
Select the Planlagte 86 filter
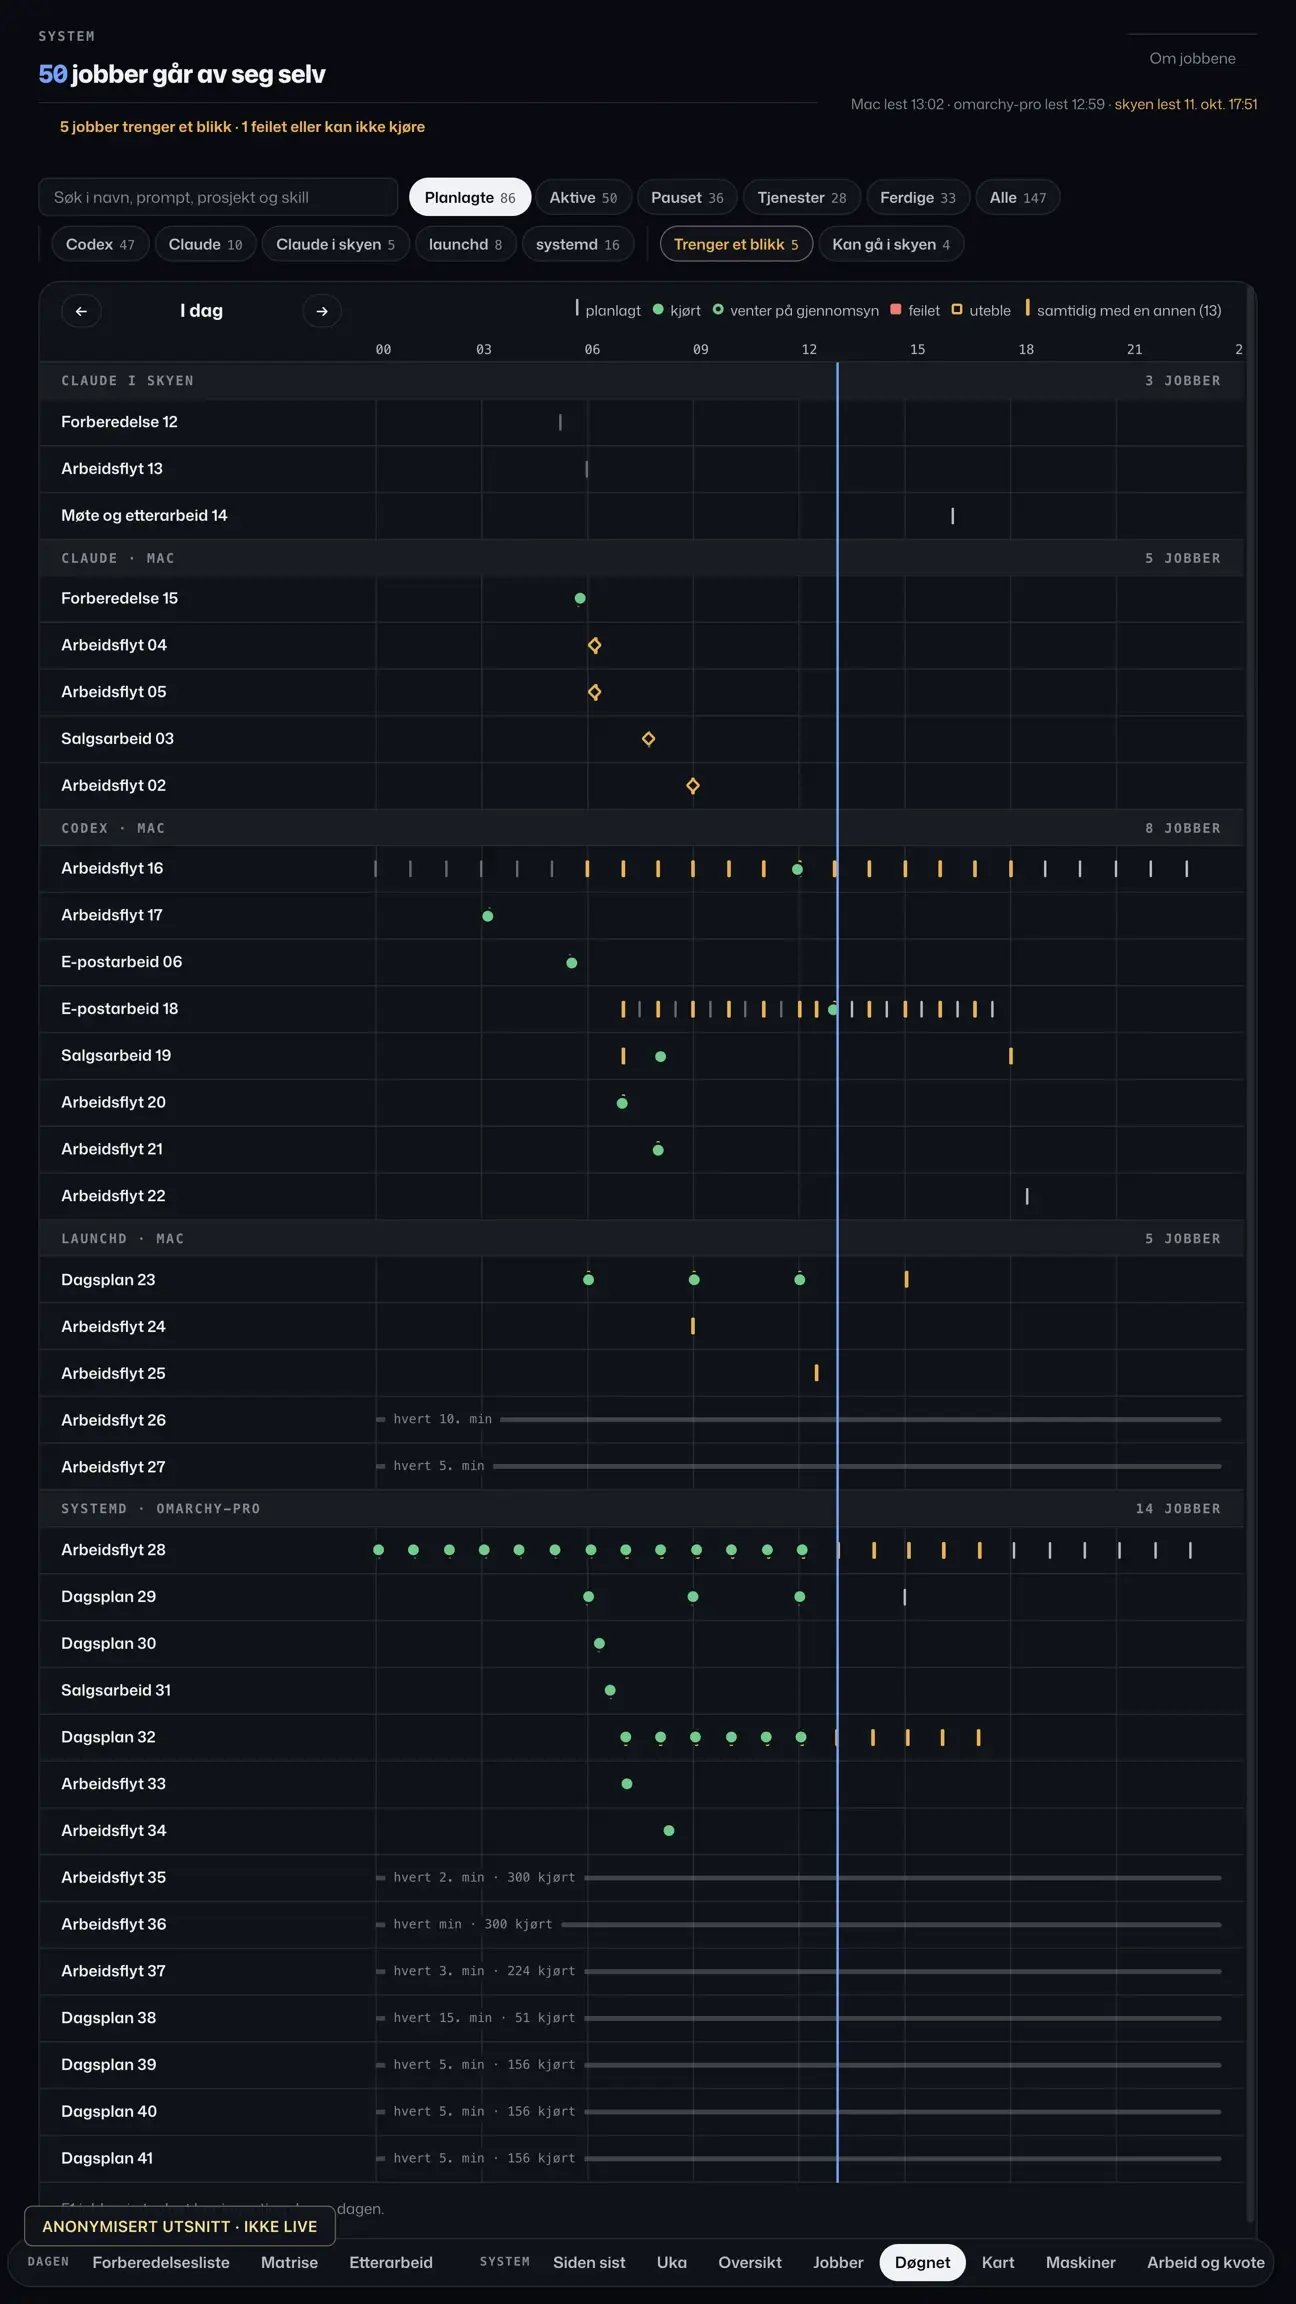[470, 198]
